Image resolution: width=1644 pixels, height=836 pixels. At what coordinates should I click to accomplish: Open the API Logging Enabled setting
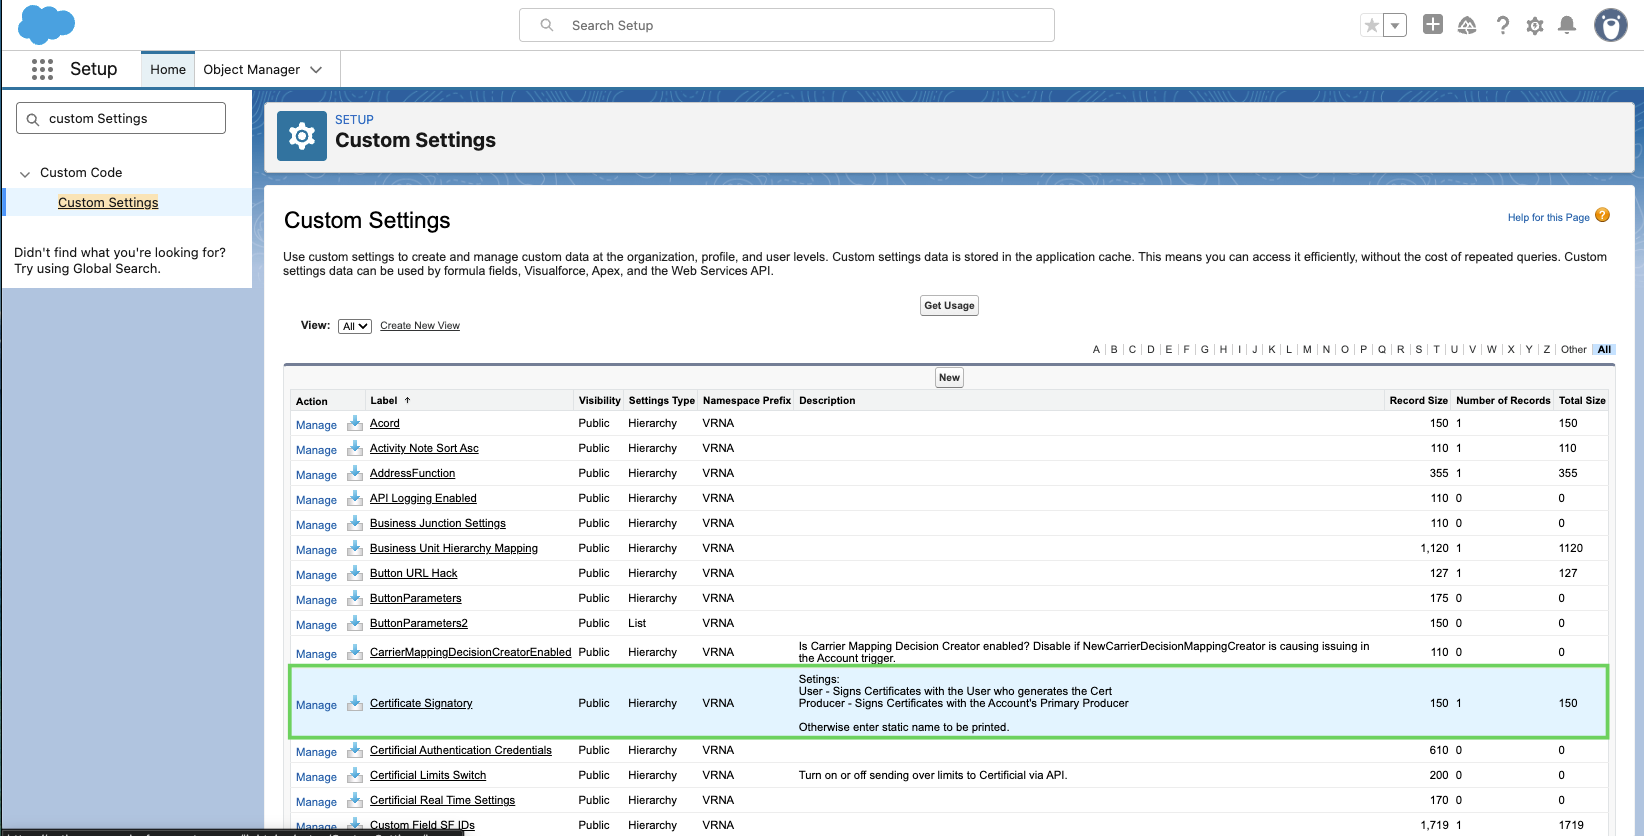423,498
